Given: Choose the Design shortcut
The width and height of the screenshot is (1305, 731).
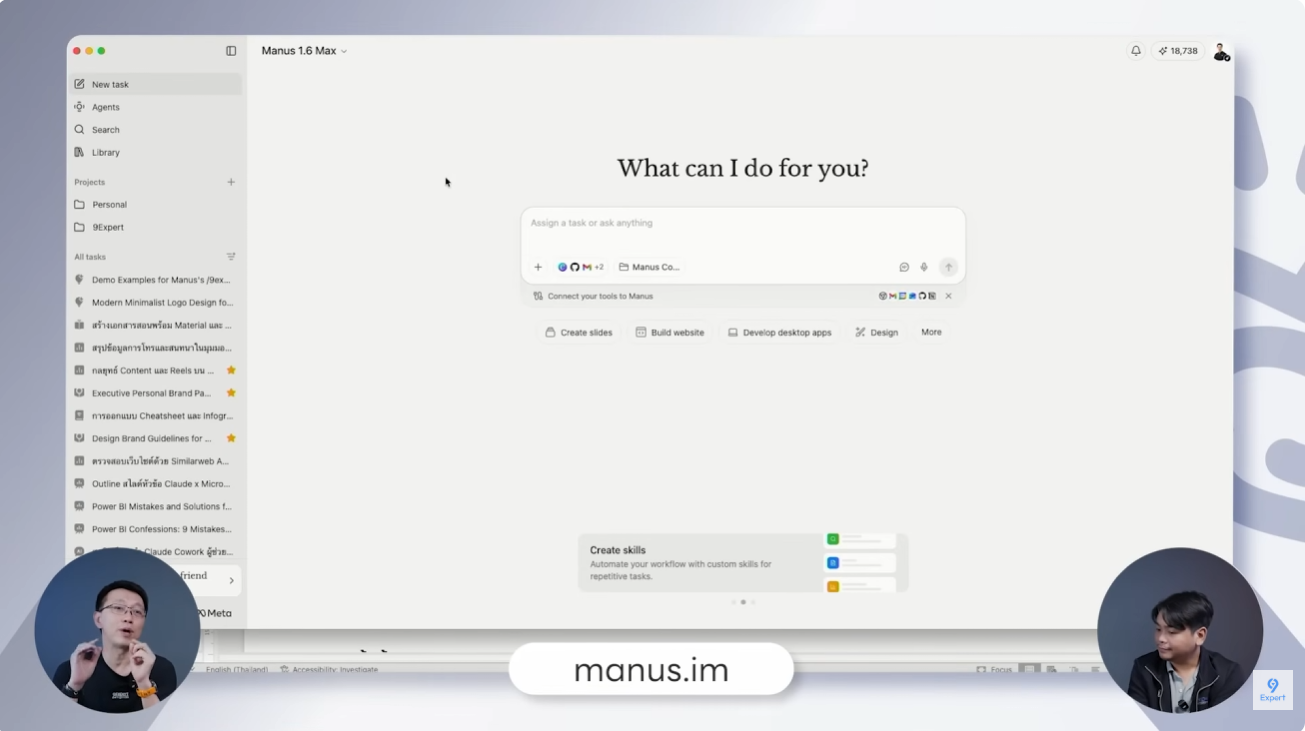Looking at the screenshot, I should (x=876, y=332).
